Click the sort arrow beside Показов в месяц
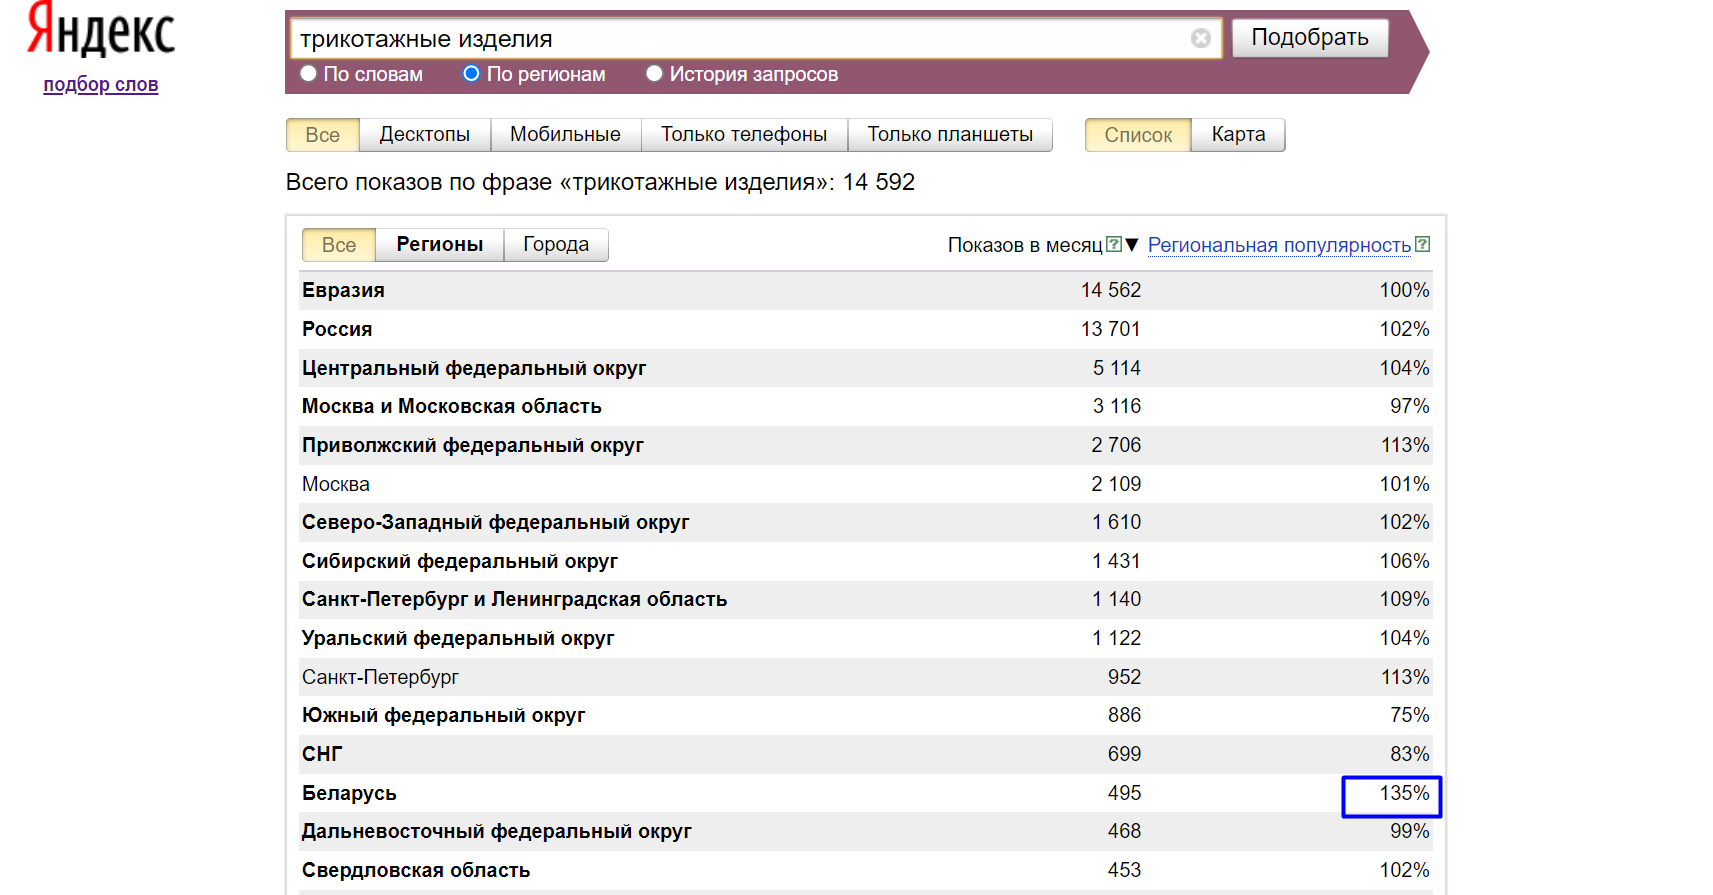The height and width of the screenshot is (895, 1713). pyautogui.click(x=1132, y=245)
